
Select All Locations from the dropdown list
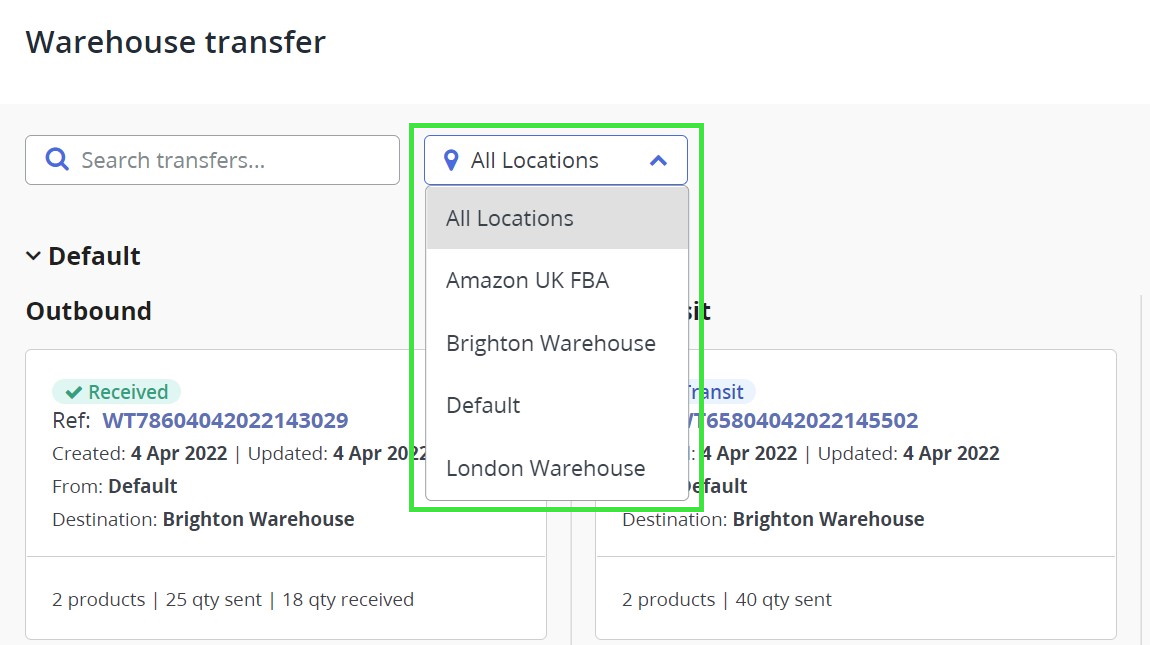pos(510,218)
